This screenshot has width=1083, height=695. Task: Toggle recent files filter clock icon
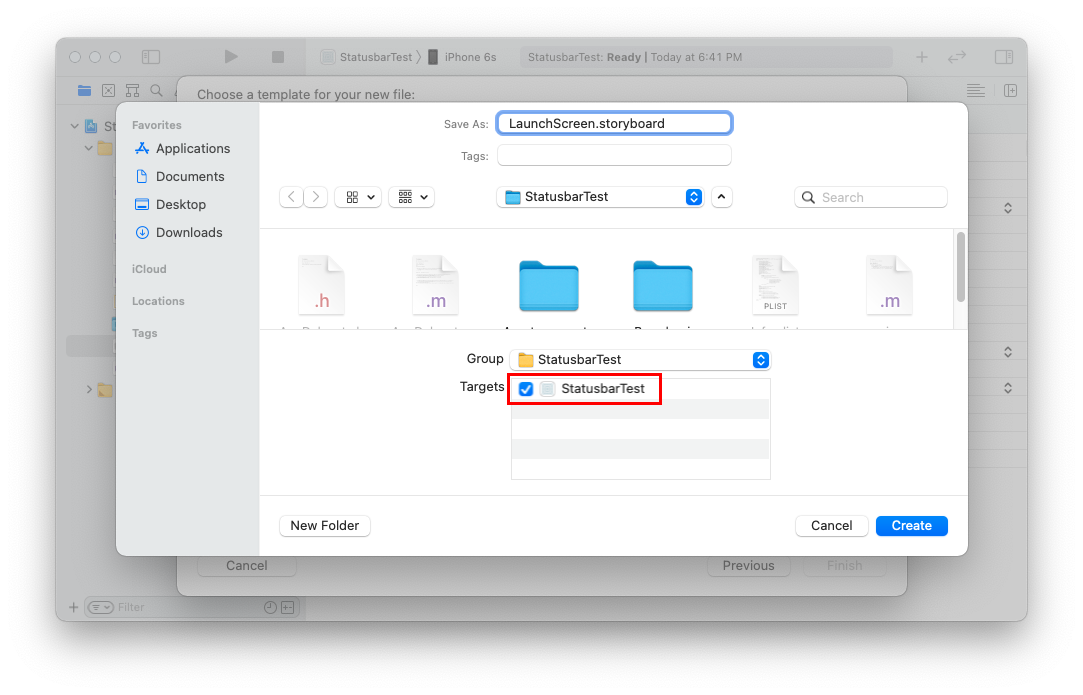(270, 607)
